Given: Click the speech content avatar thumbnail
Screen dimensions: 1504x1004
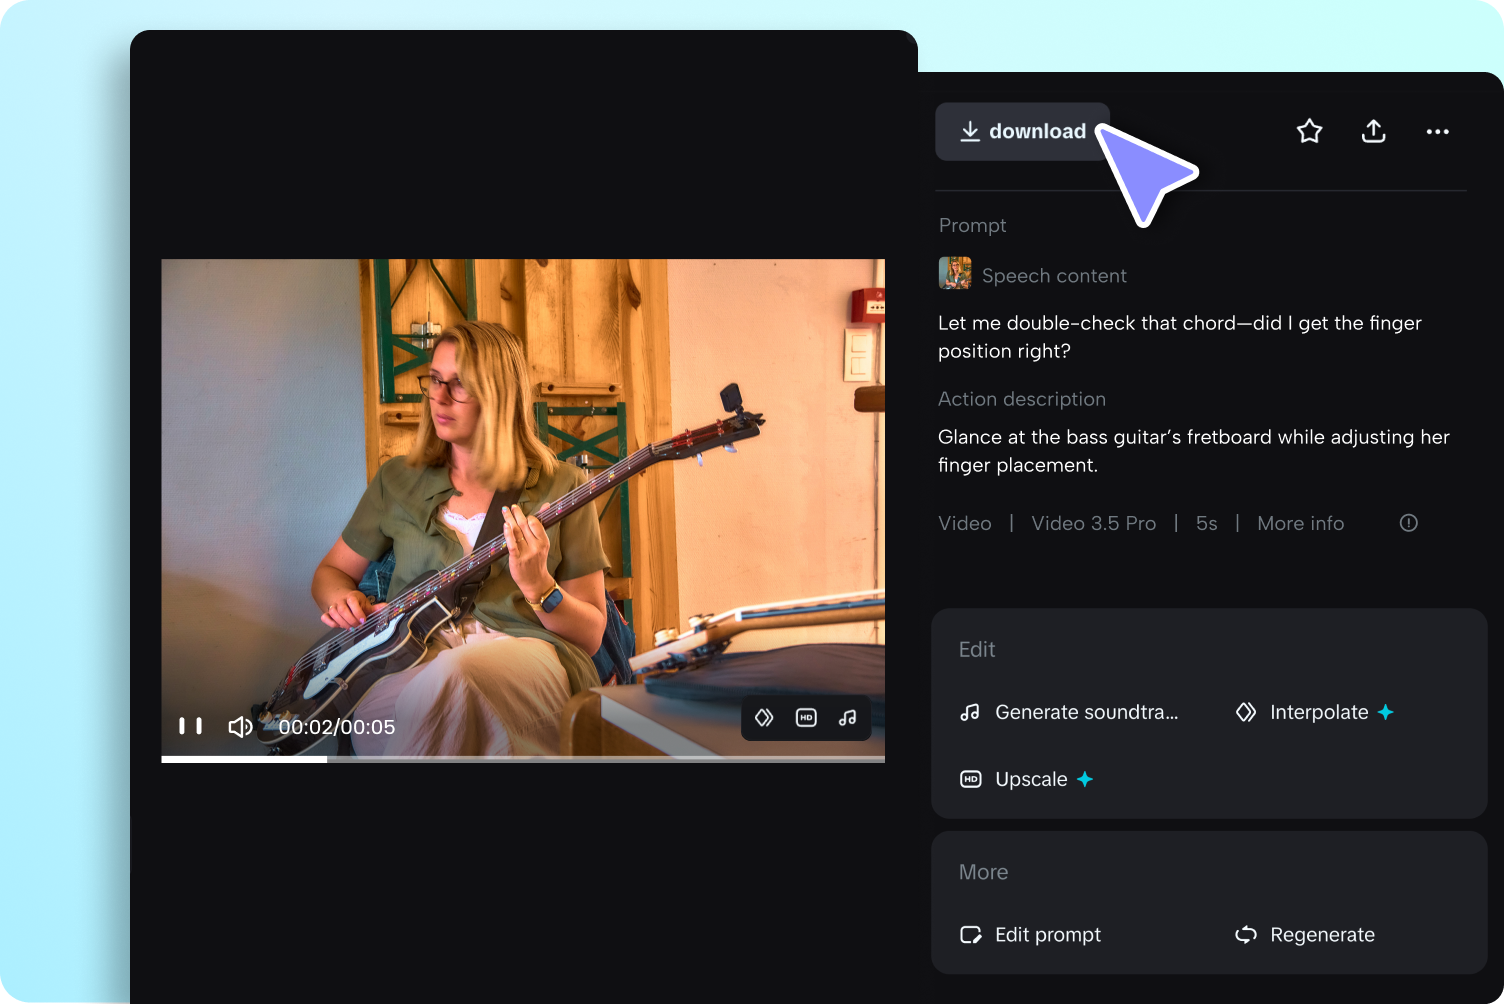Looking at the screenshot, I should 955,273.
